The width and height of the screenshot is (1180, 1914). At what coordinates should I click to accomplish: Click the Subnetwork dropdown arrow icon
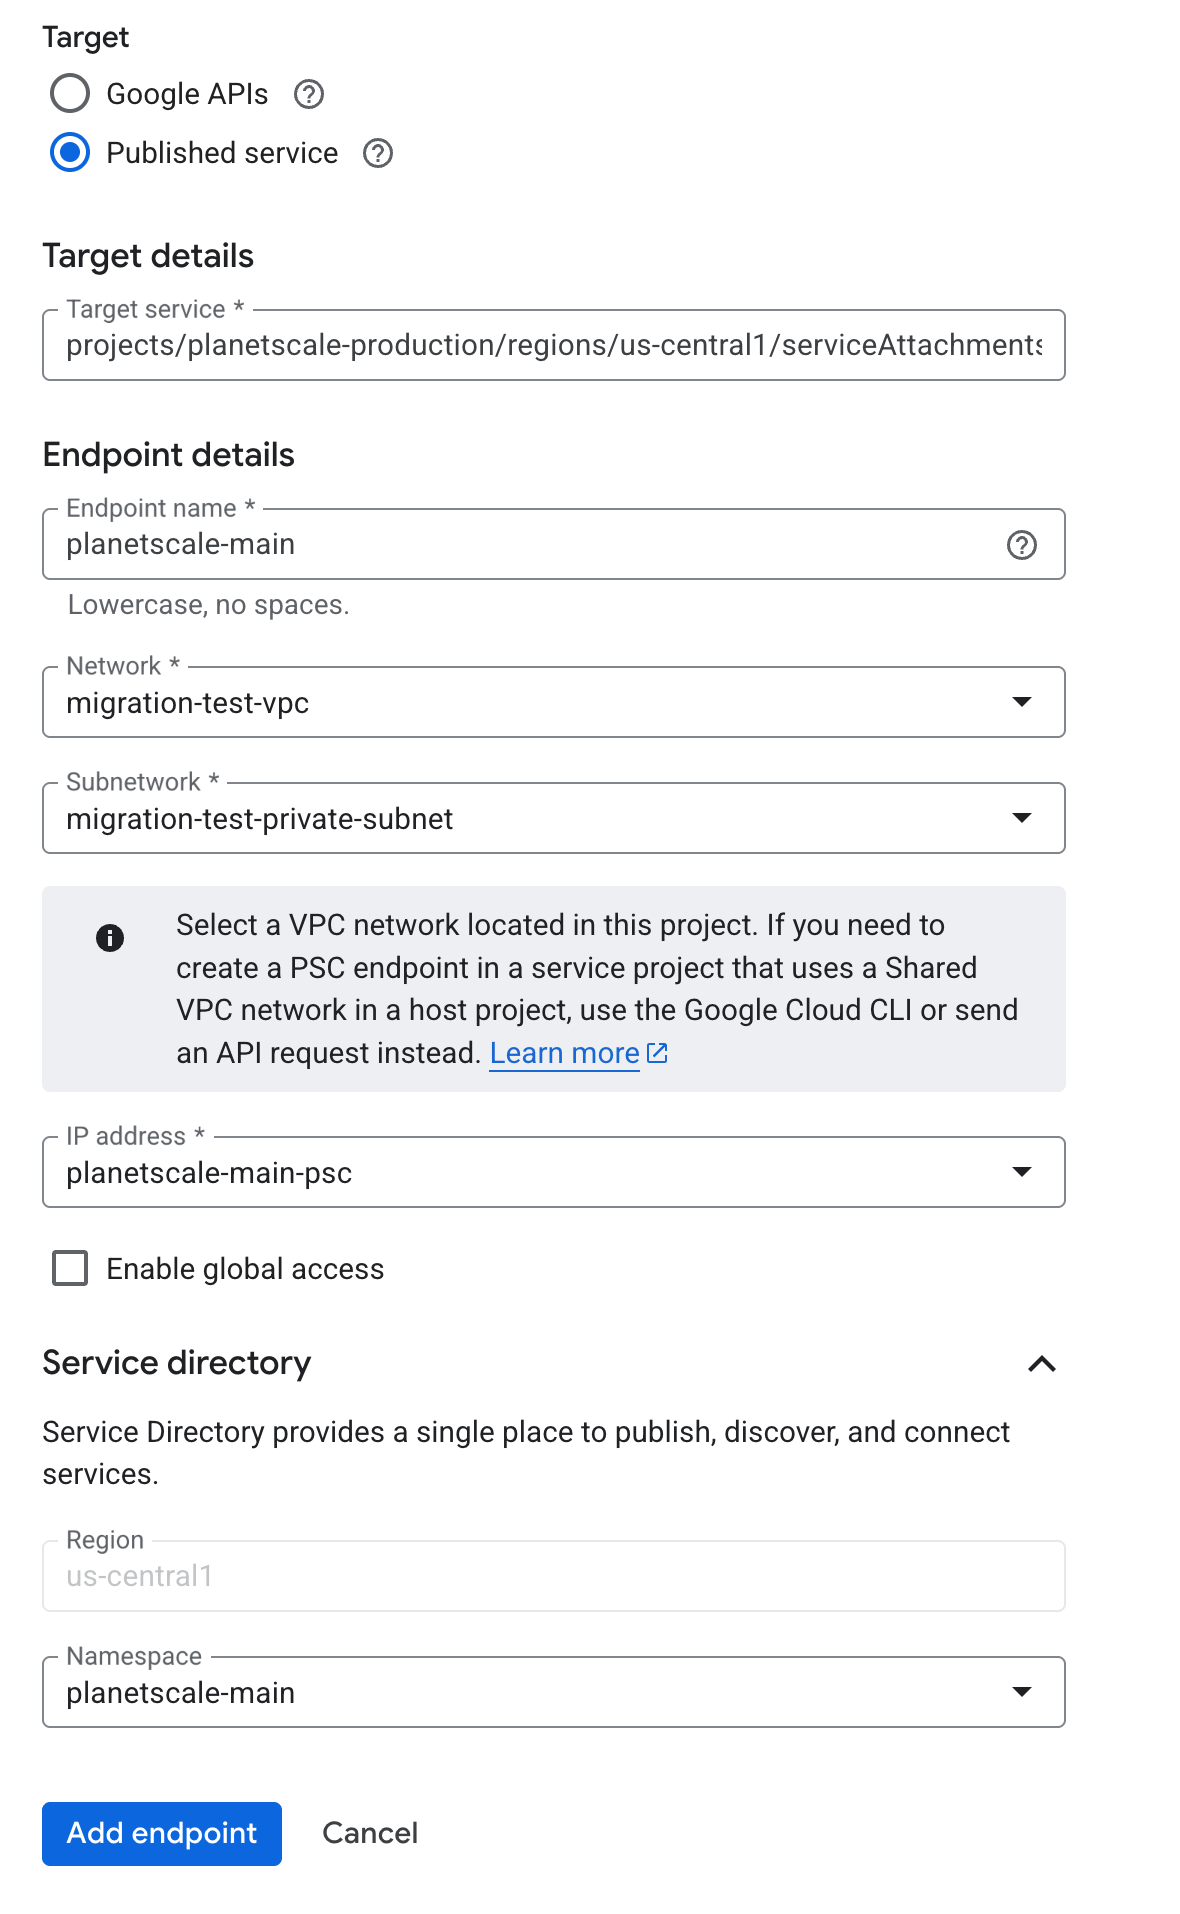pyautogui.click(x=1022, y=818)
